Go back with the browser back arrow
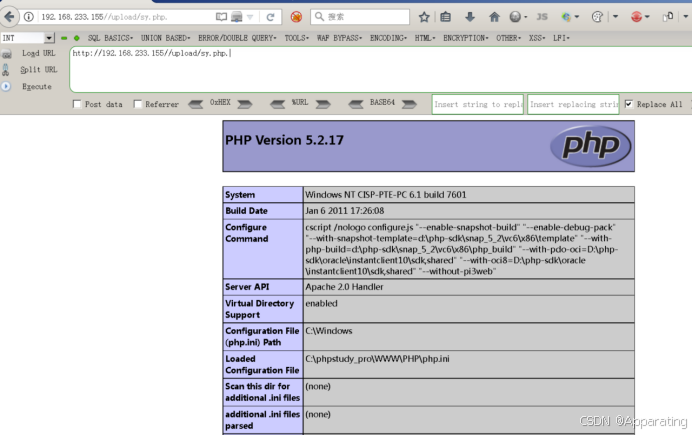 [x=8, y=17]
